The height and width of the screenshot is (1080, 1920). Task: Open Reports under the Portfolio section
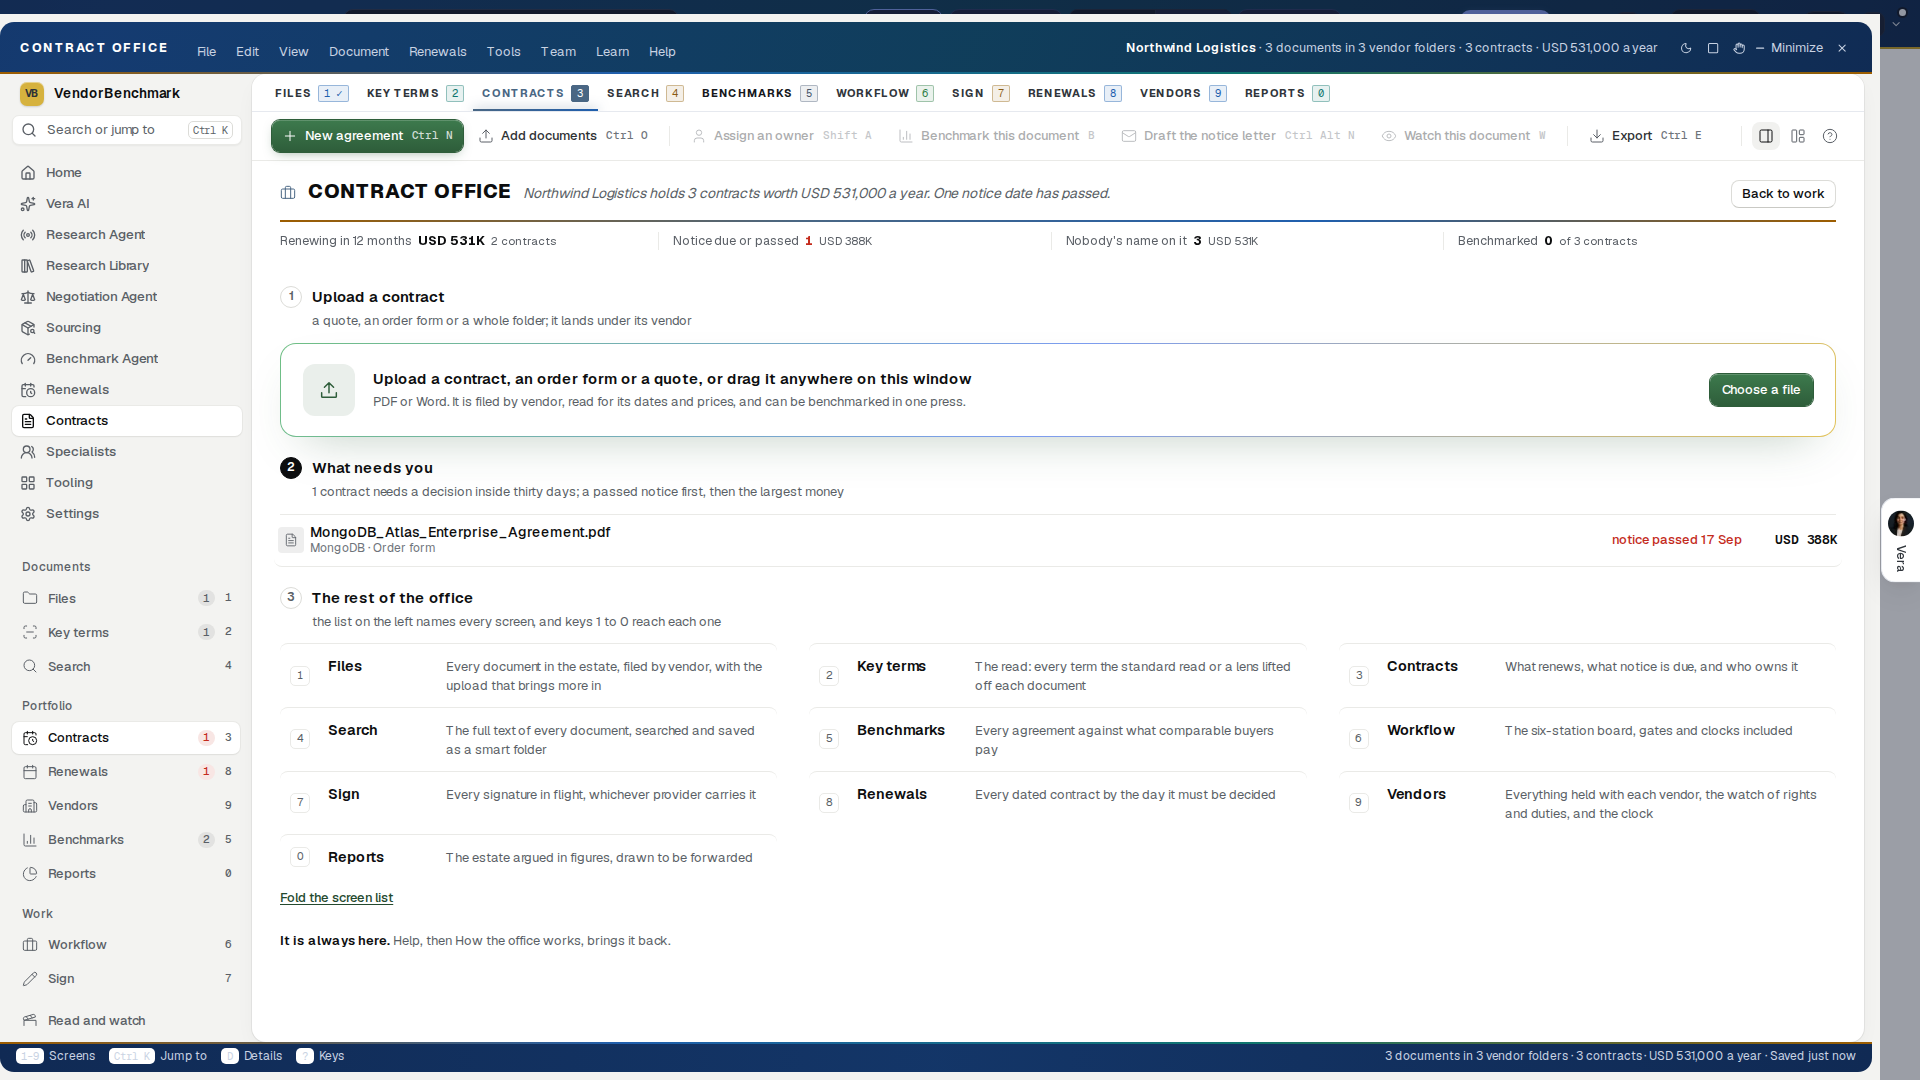[126, 873]
